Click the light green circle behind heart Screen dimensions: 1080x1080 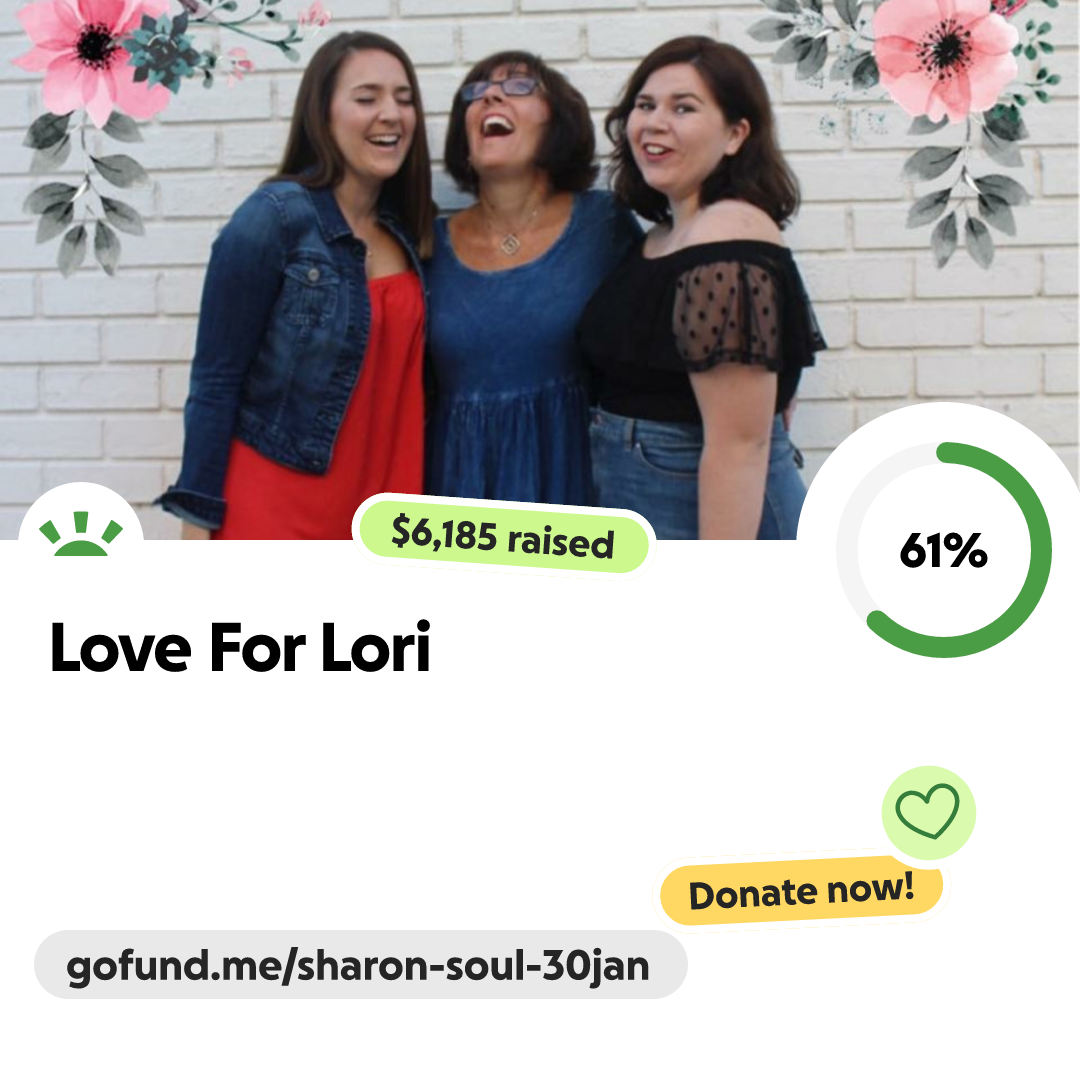928,812
